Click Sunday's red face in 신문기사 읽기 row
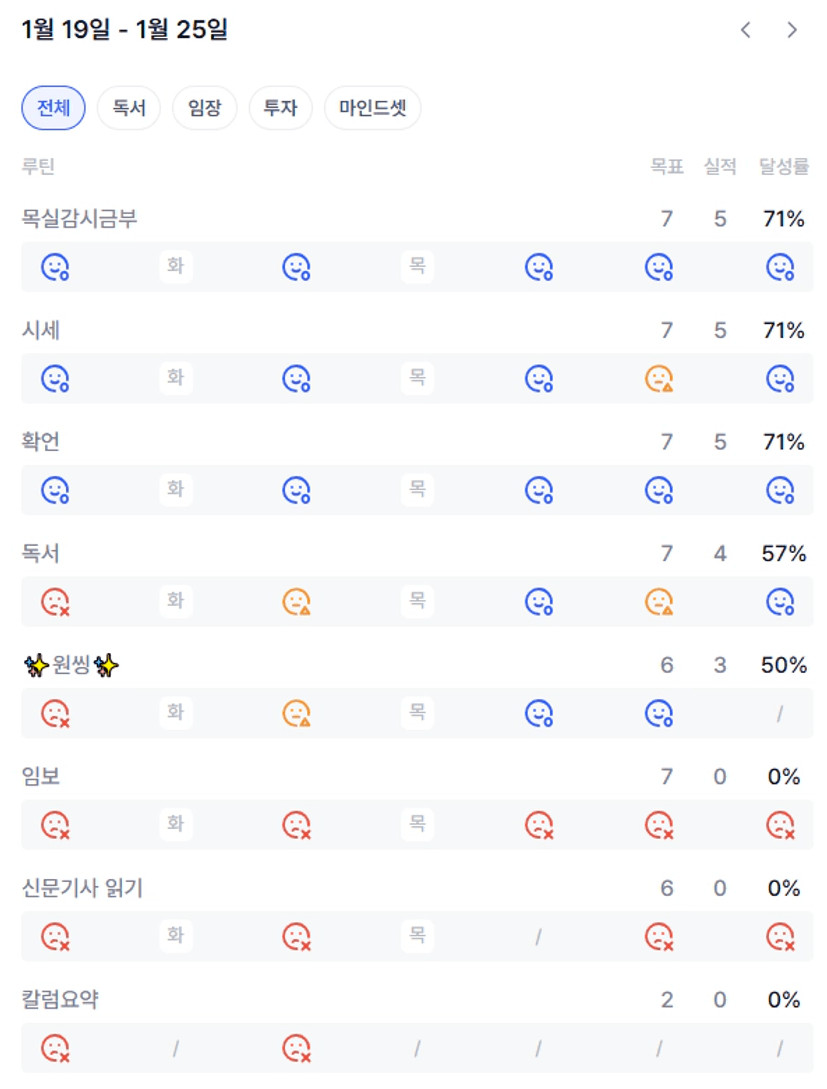827x1089 pixels. click(x=780, y=937)
